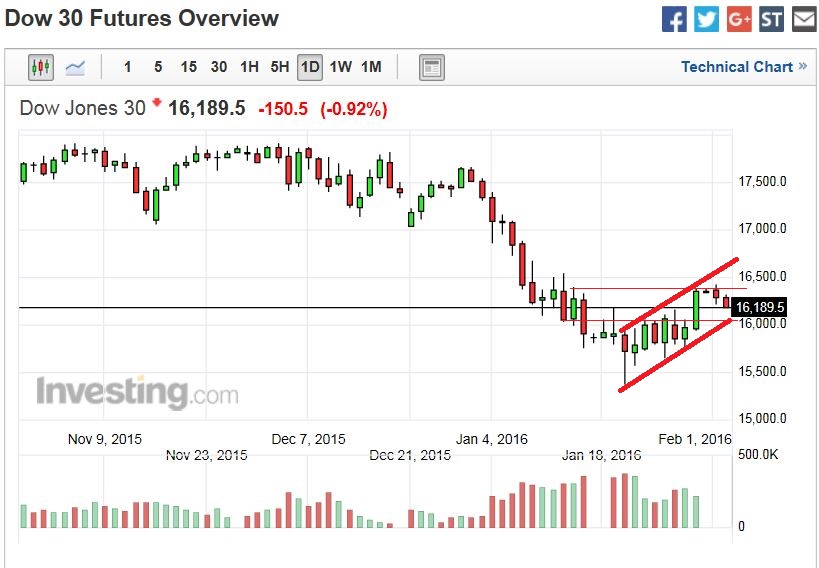Switch to line chart type
819x568 pixels.
75,68
